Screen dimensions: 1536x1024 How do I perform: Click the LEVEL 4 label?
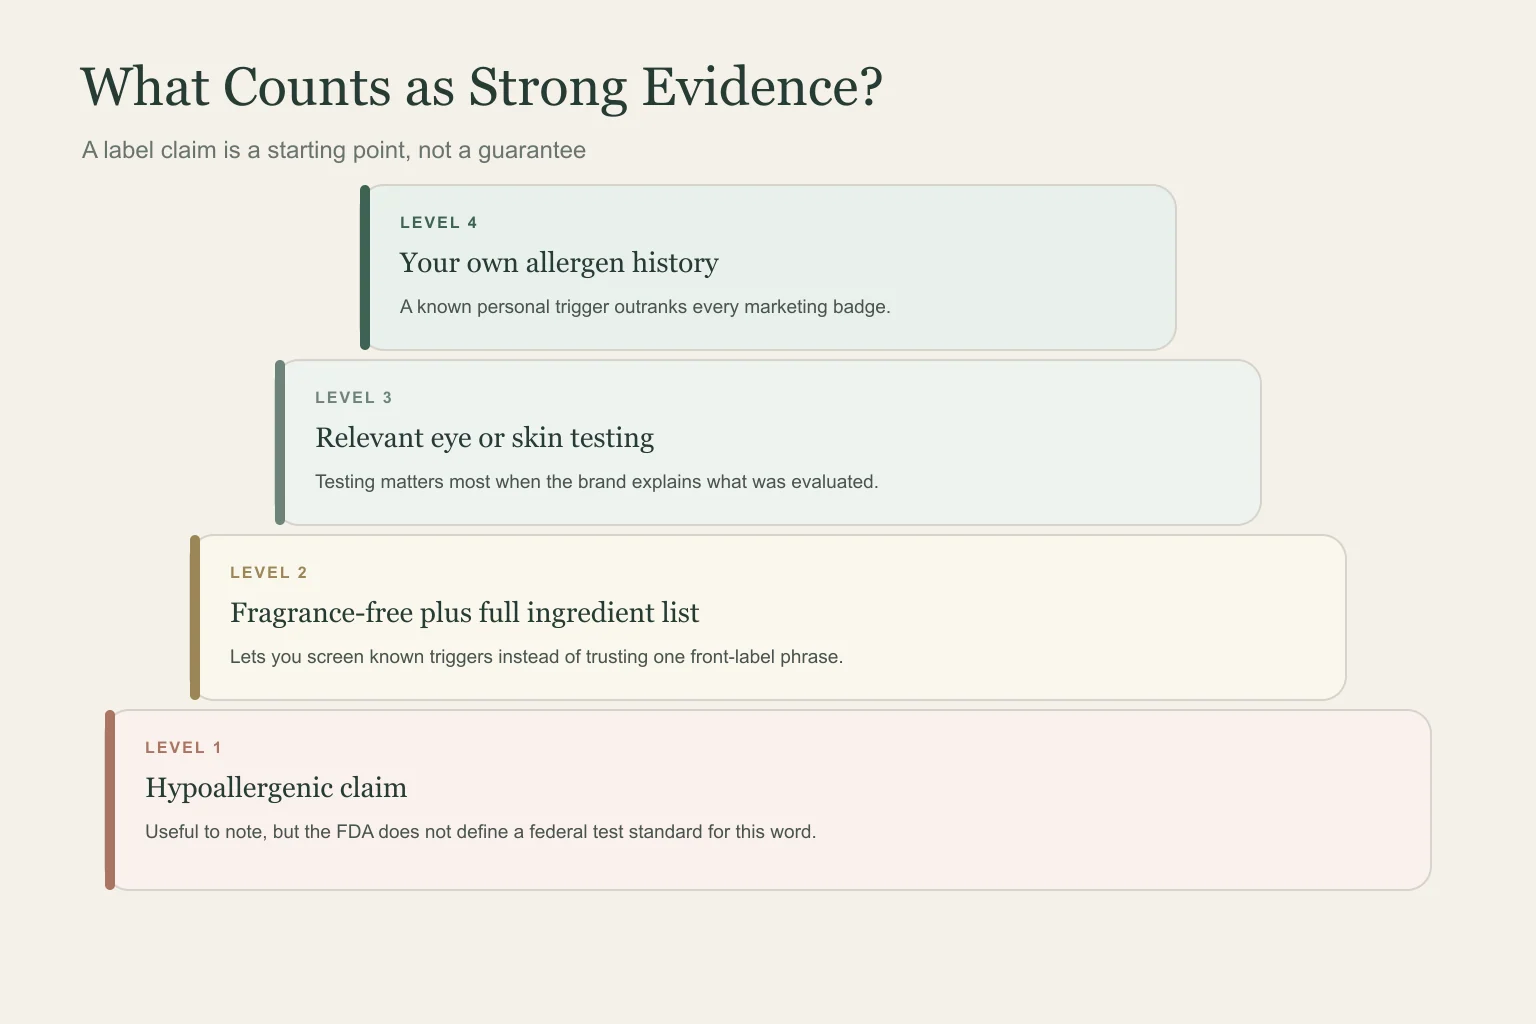tap(438, 222)
